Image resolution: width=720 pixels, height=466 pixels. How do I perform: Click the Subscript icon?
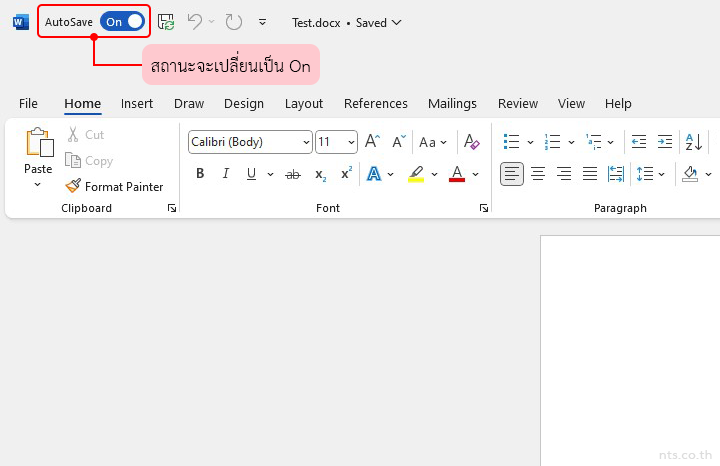320,174
